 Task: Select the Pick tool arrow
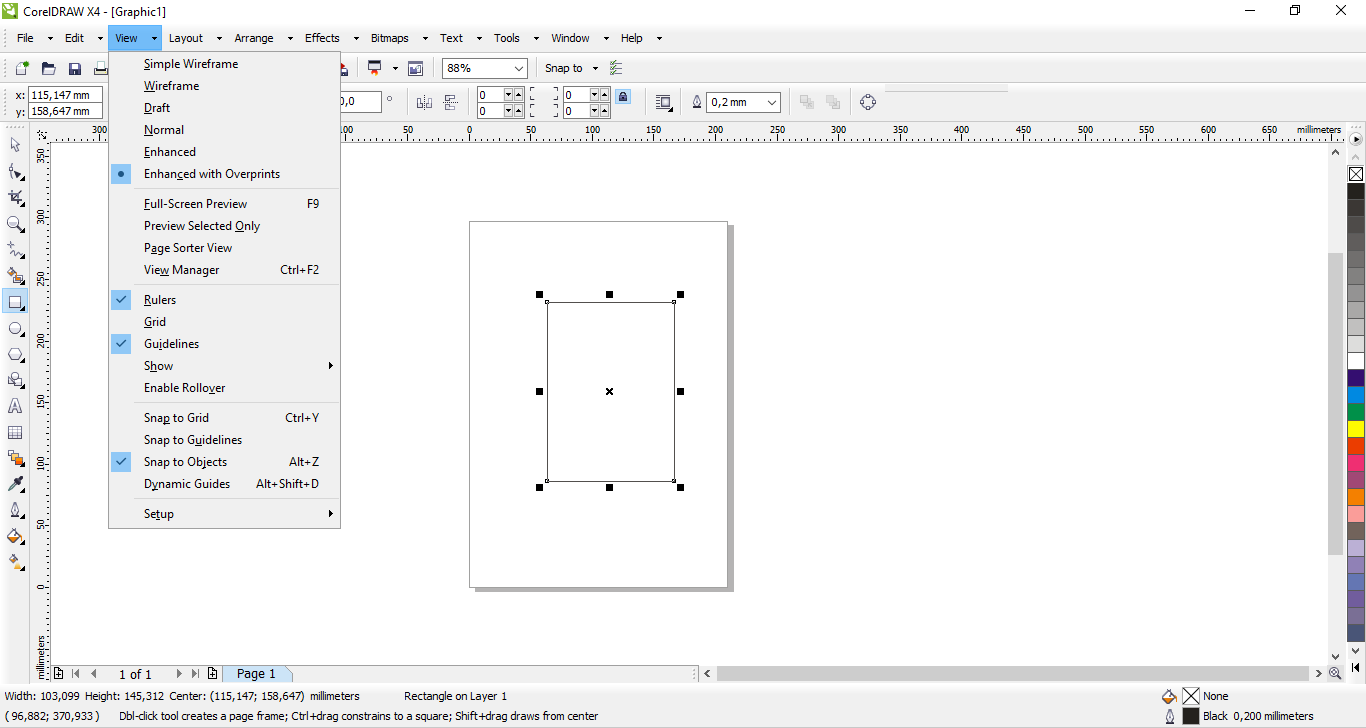coord(15,145)
